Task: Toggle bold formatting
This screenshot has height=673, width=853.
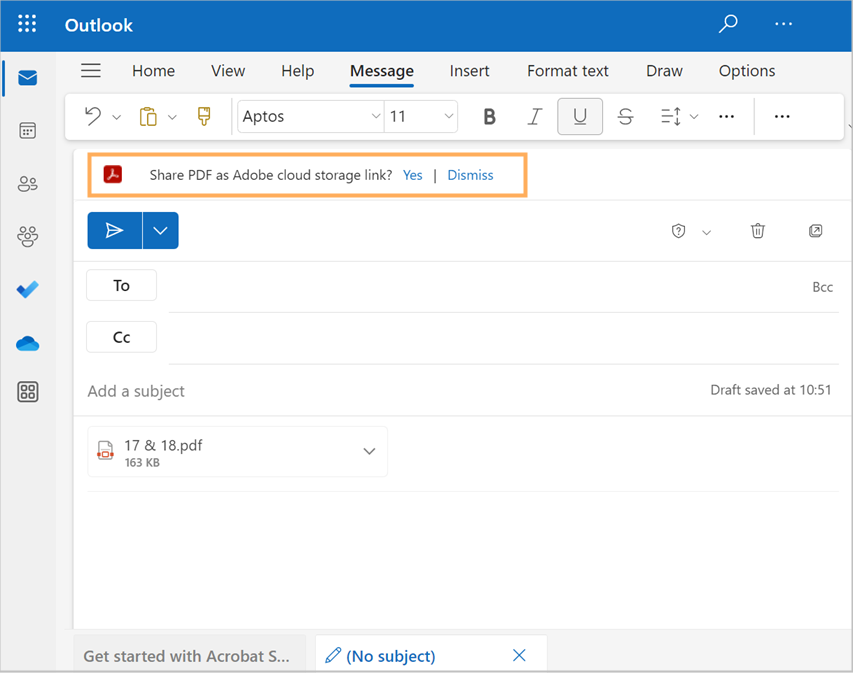Action: point(489,117)
